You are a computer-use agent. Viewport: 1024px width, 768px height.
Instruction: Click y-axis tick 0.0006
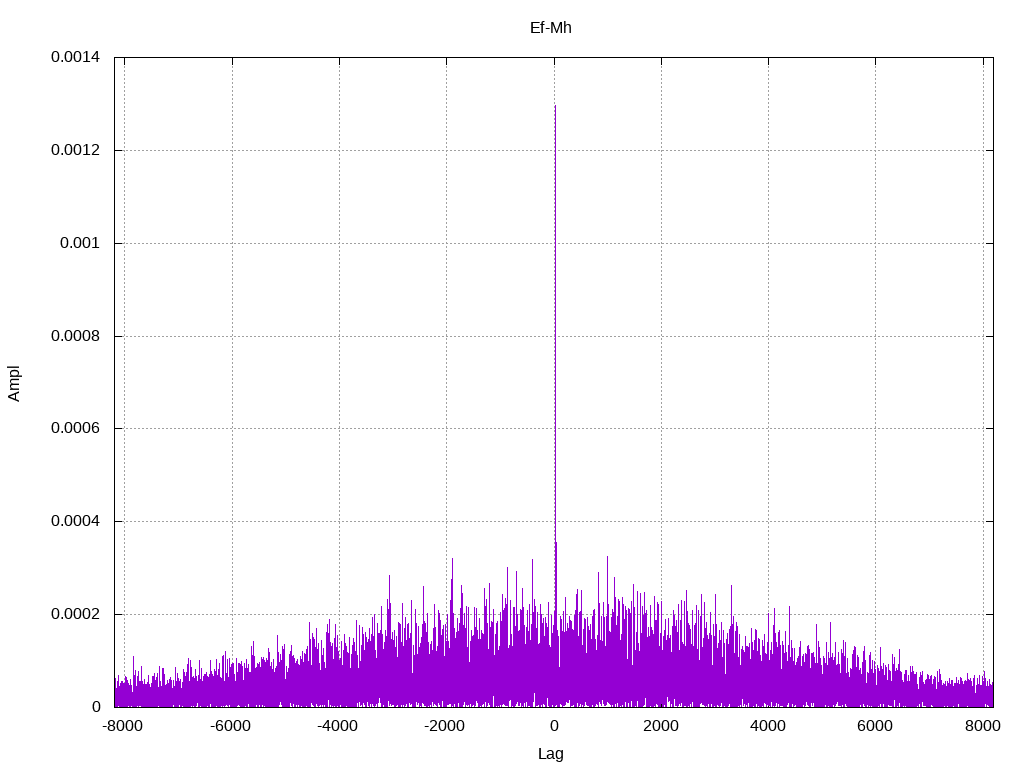tap(76, 428)
